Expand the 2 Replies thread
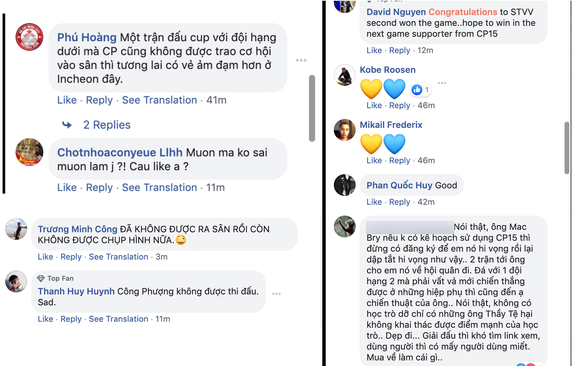This screenshot has height=366, width=586. [107, 125]
